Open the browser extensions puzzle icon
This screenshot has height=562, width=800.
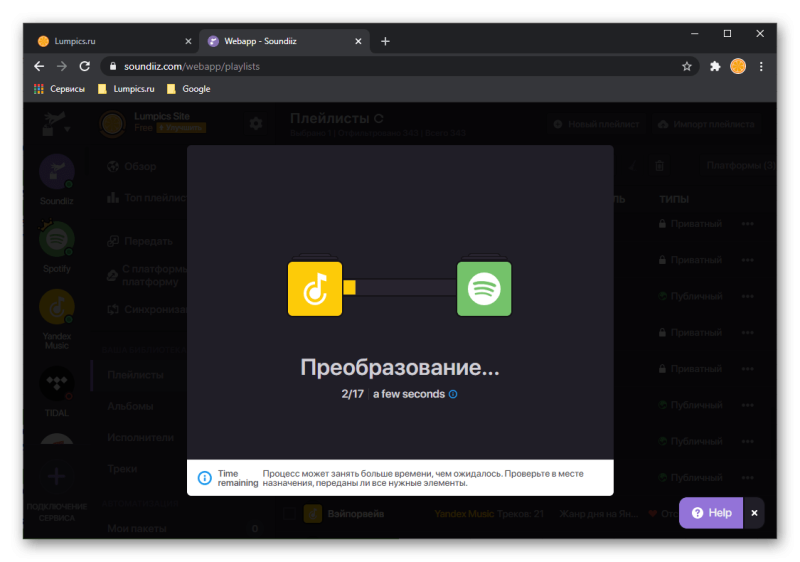click(715, 66)
